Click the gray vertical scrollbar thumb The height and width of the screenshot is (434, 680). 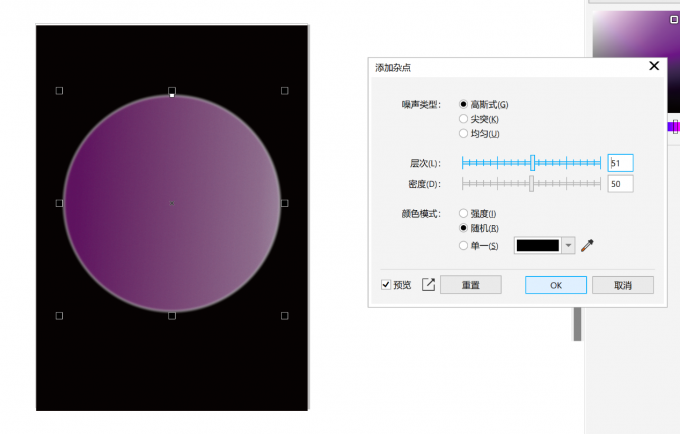[x=577, y=324]
